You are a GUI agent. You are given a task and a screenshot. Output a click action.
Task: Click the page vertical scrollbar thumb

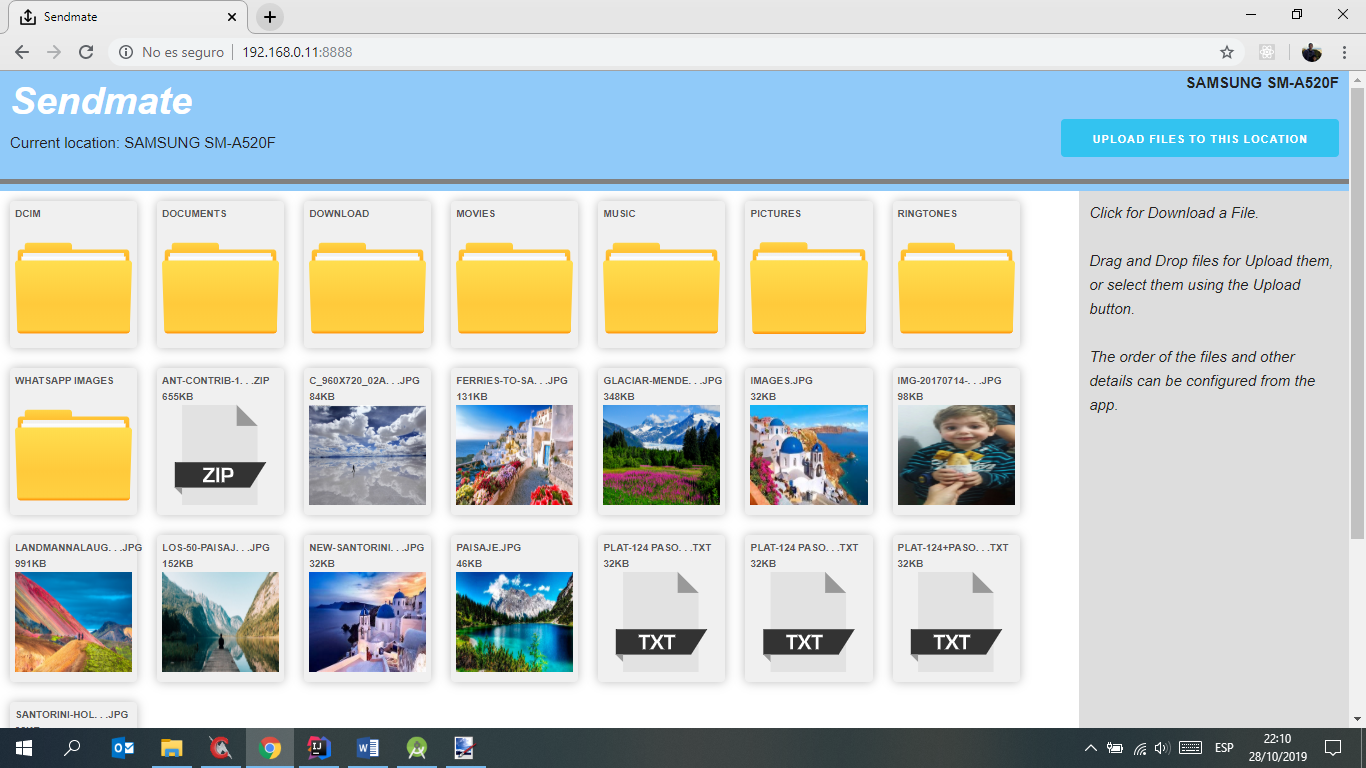tap(1357, 315)
